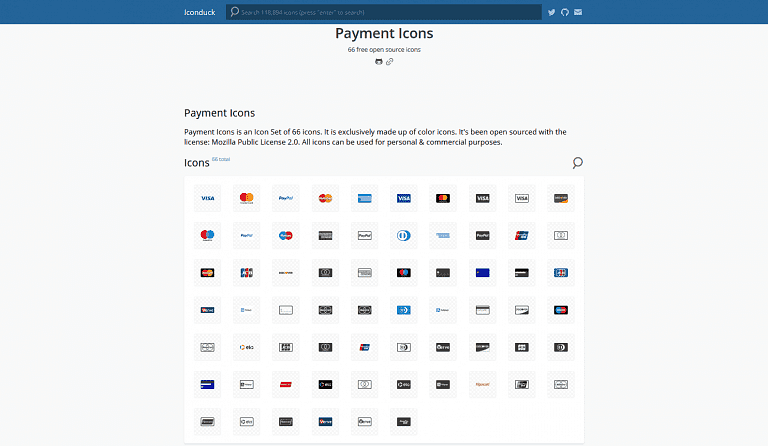This screenshot has width=768, height=446.
Task: Select the UnionPay icon beside dark PayPal card
Action: coord(522,235)
